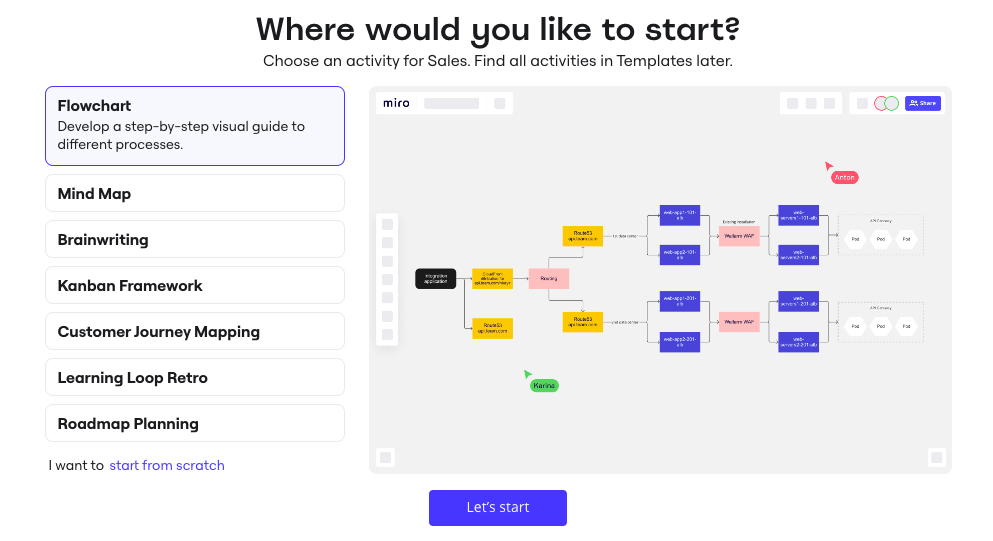The height and width of the screenshot is (541, 993).
Task: Click the pink Routing node in the flowchart
Action: pos(549,279)
